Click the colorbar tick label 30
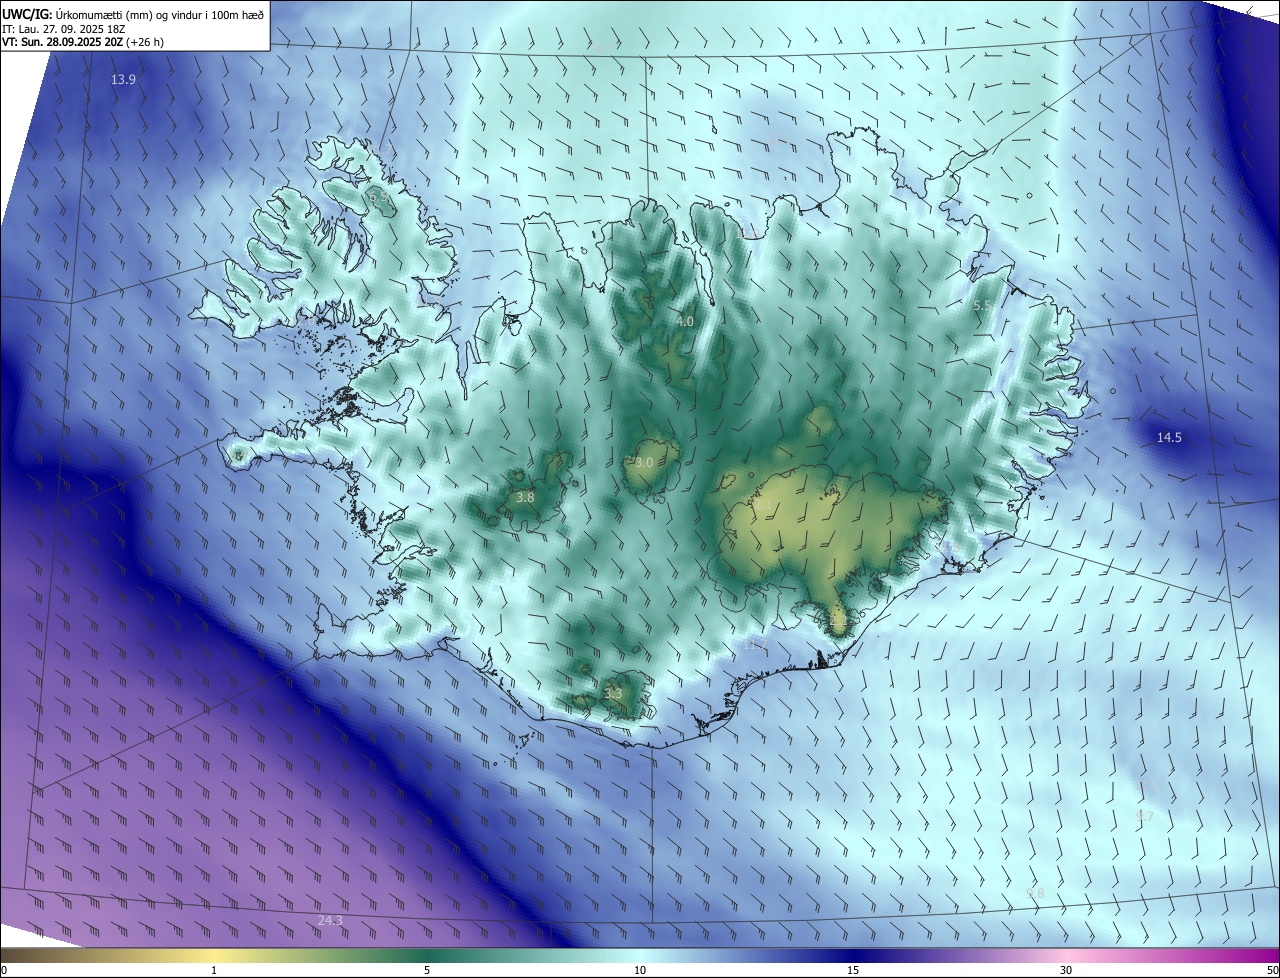The width and height of the screenshot is (1280, 978). pos(1066,970)
